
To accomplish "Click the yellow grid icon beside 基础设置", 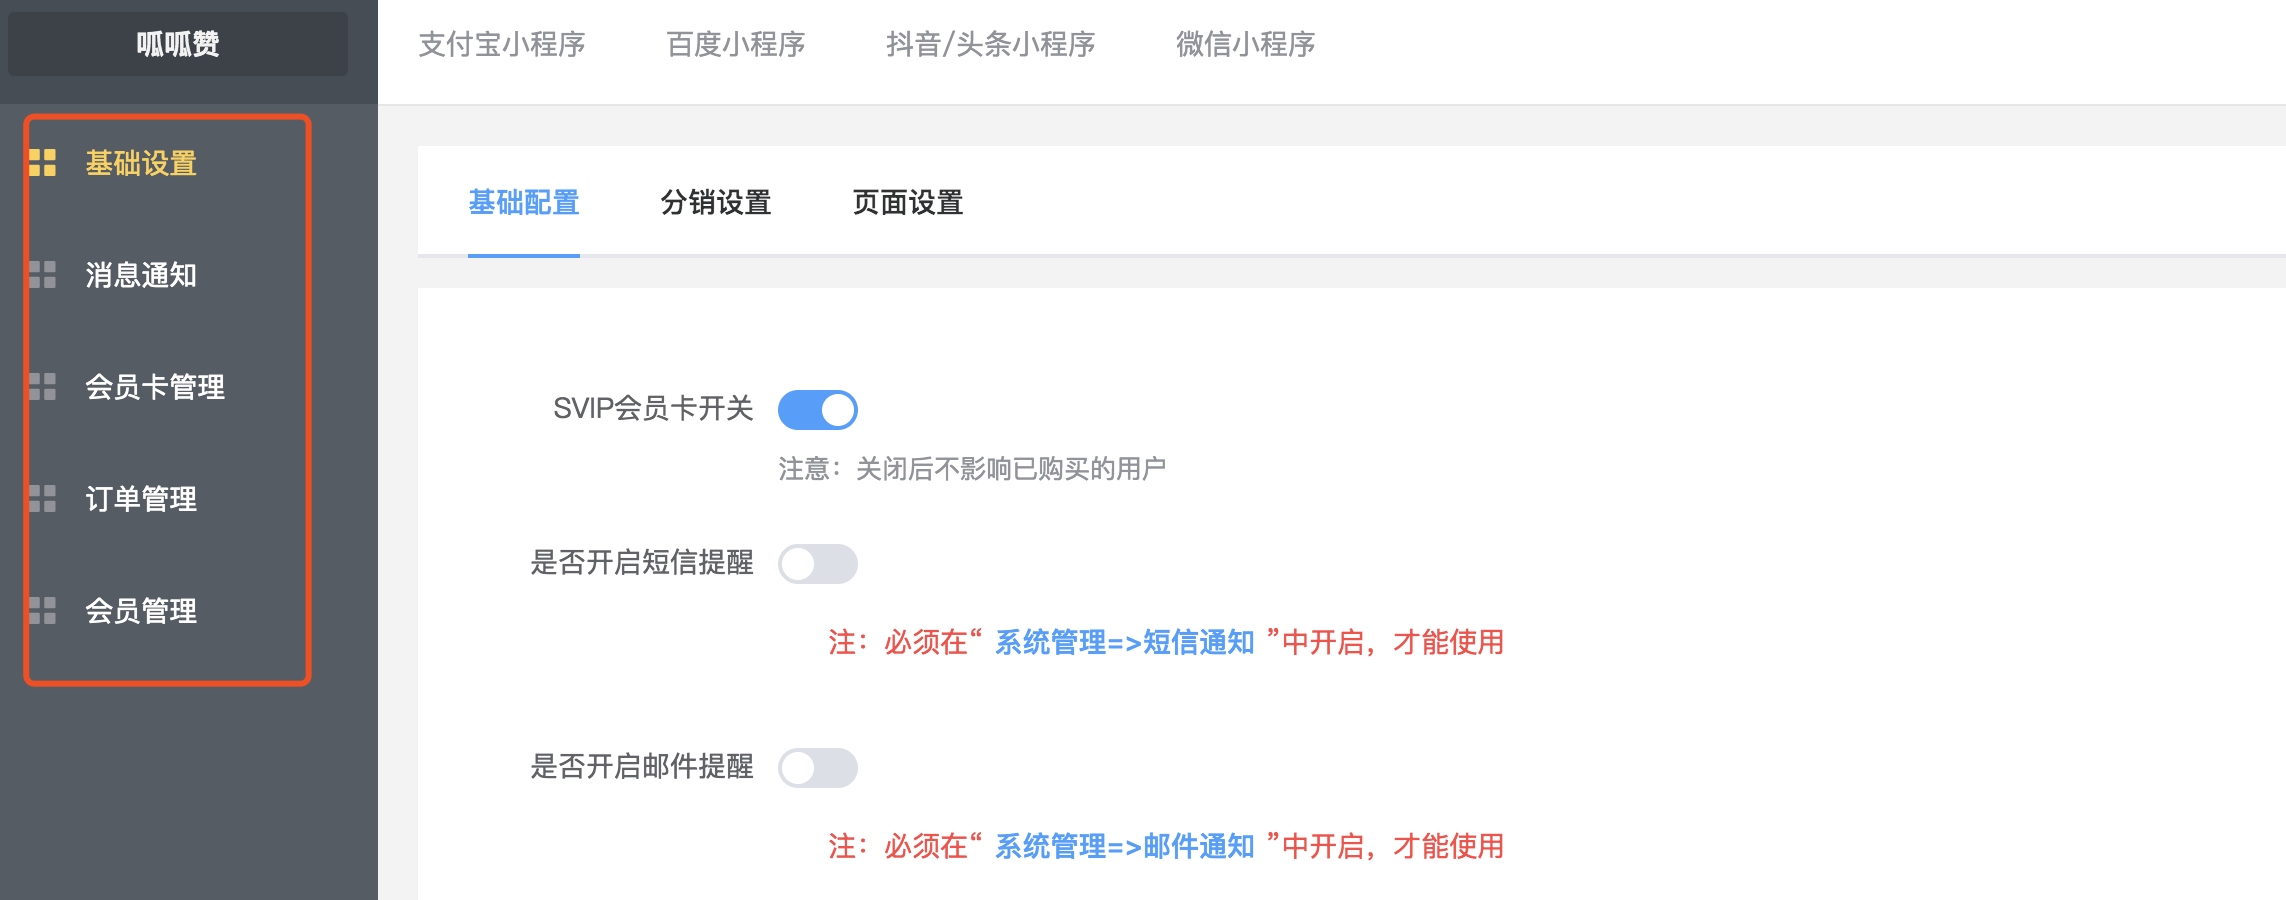I will 43,162.
